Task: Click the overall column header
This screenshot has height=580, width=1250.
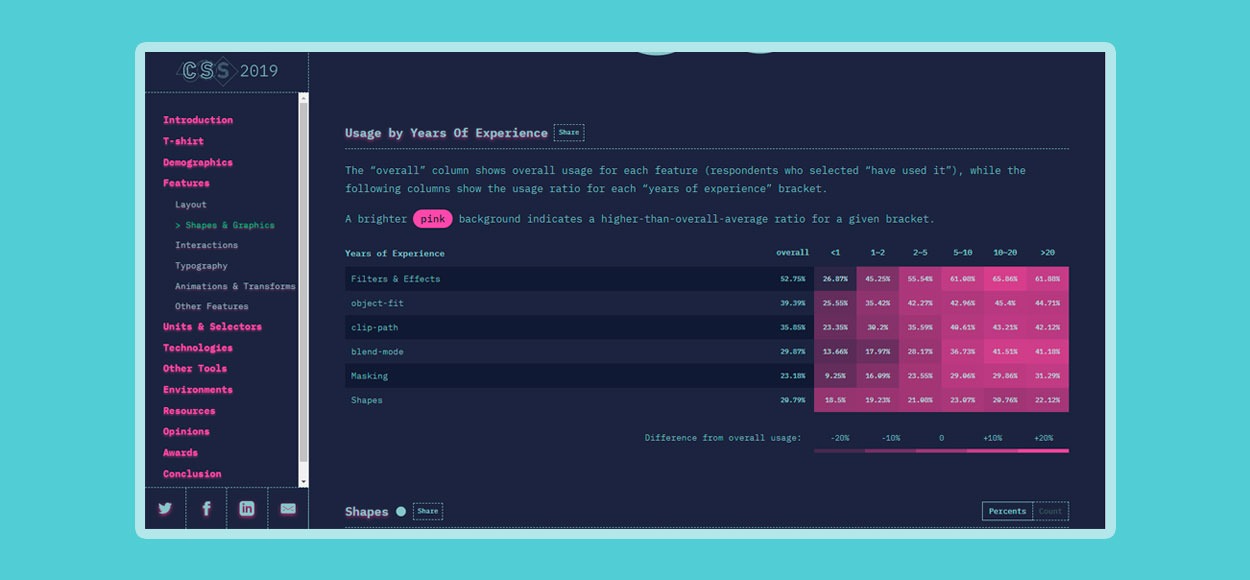Action: click(x=793, y=253)
